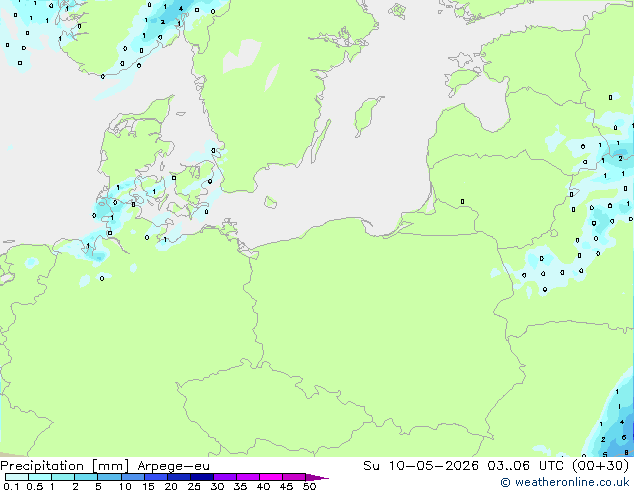Click the legend label '10'
This screenshot has height=490, width=634.
(125, 486)
